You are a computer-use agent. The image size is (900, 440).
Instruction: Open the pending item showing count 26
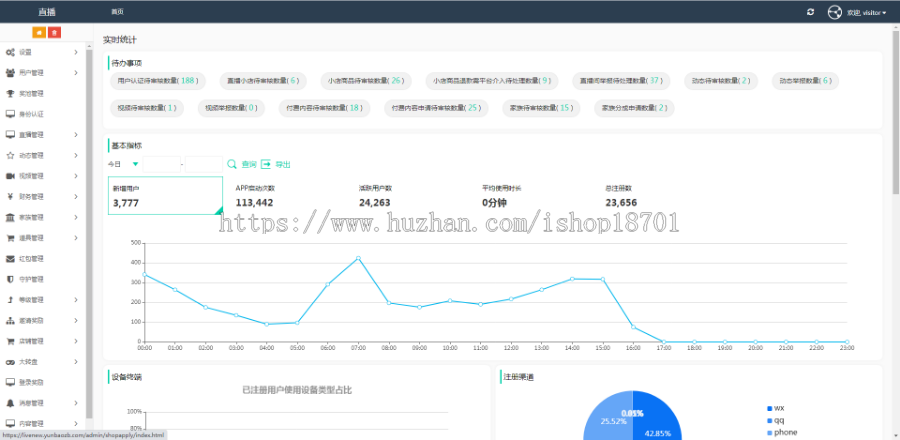[x=366, y=81]
